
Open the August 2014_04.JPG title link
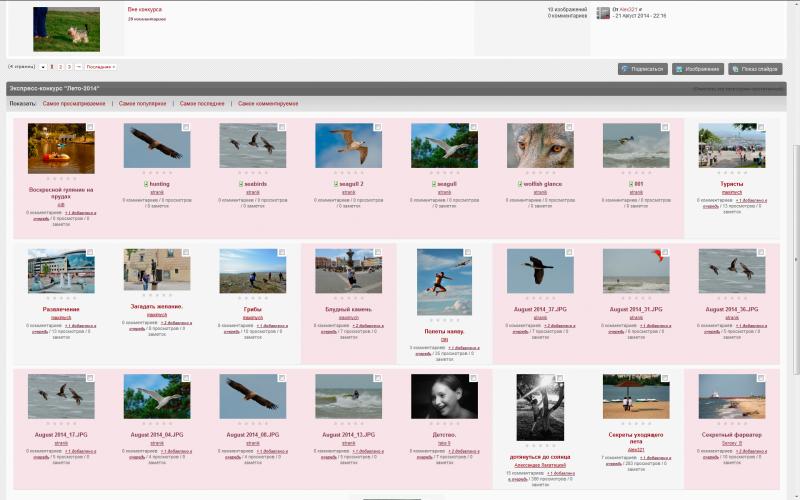coord(157,435)
